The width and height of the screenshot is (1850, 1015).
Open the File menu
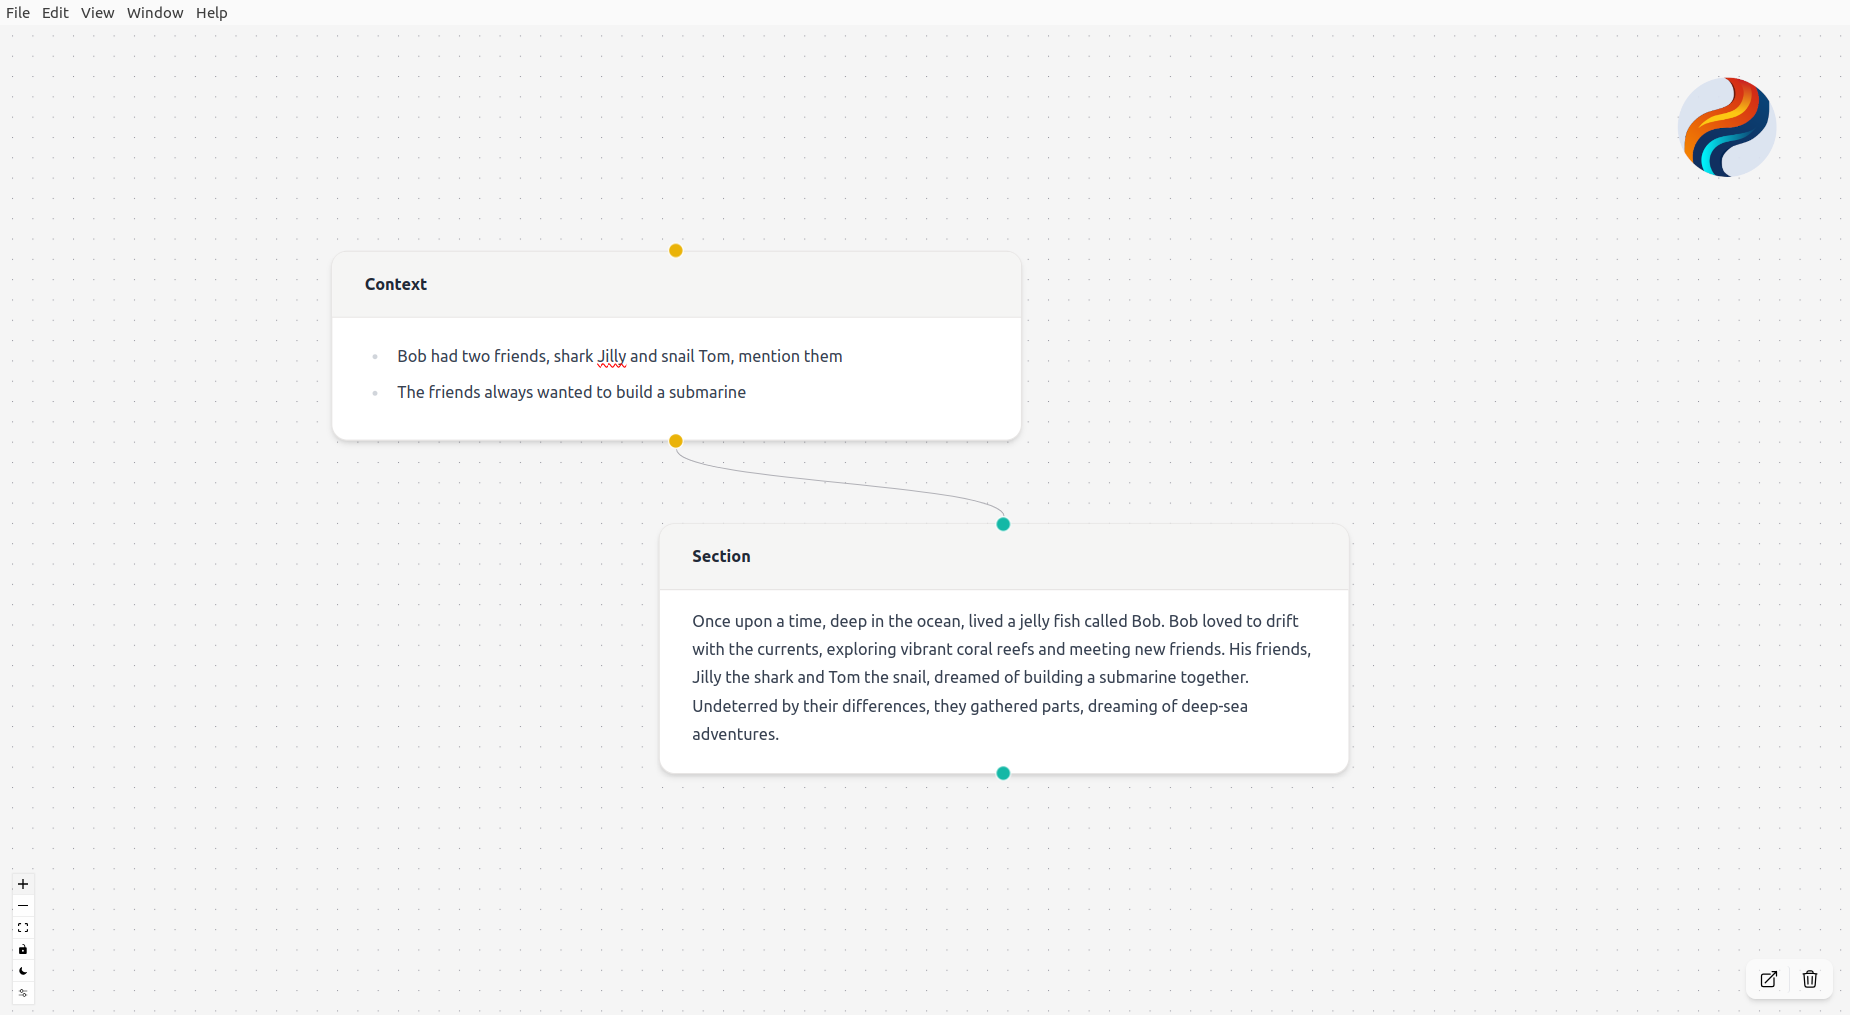(x=18, y=13)
